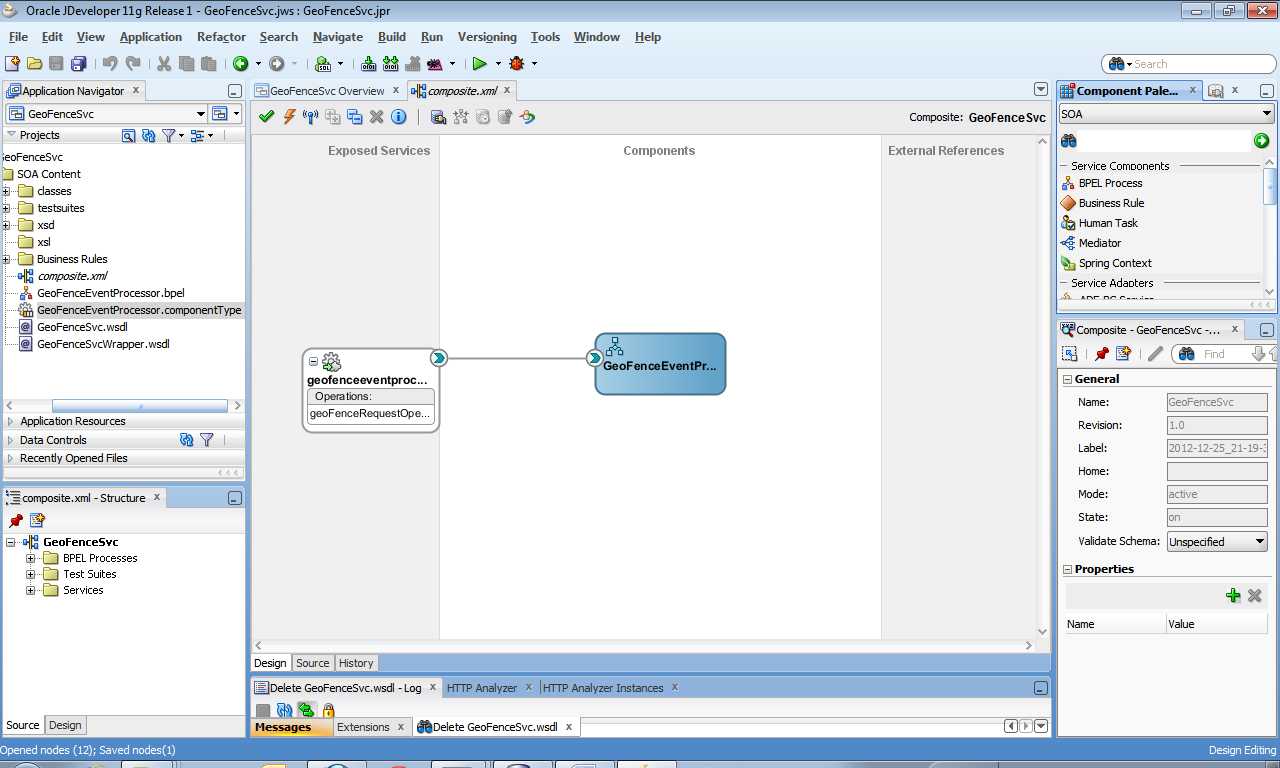Expand the Recently Opened Files section
This screenshot has width=1280, height=768.
coord(11,458)
